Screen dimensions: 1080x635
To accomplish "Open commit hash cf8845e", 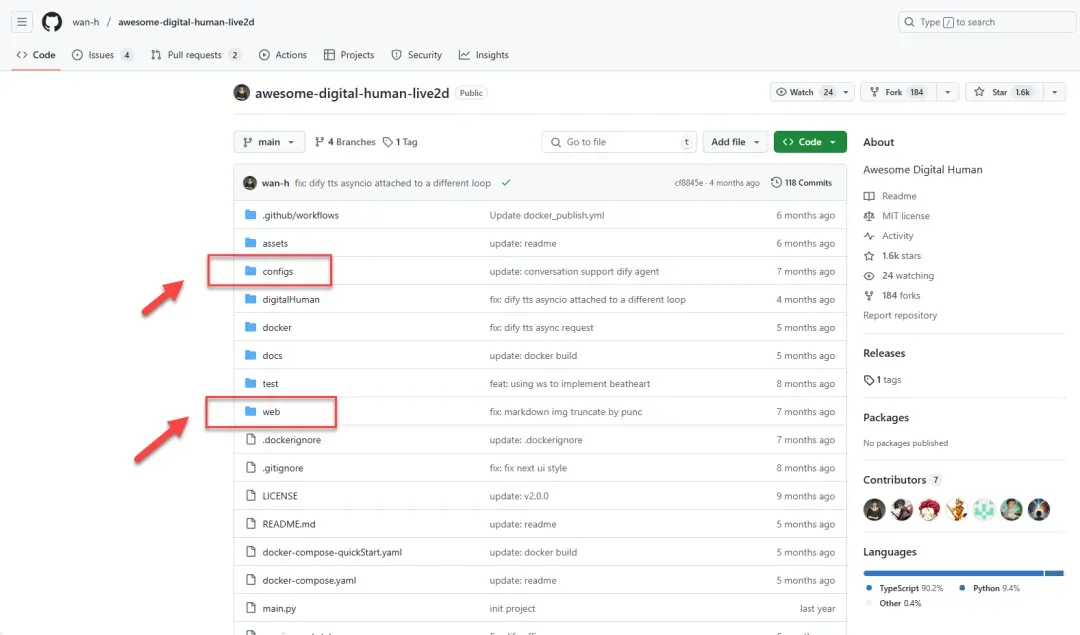I will pyautogui.click(x=689, y=183).
